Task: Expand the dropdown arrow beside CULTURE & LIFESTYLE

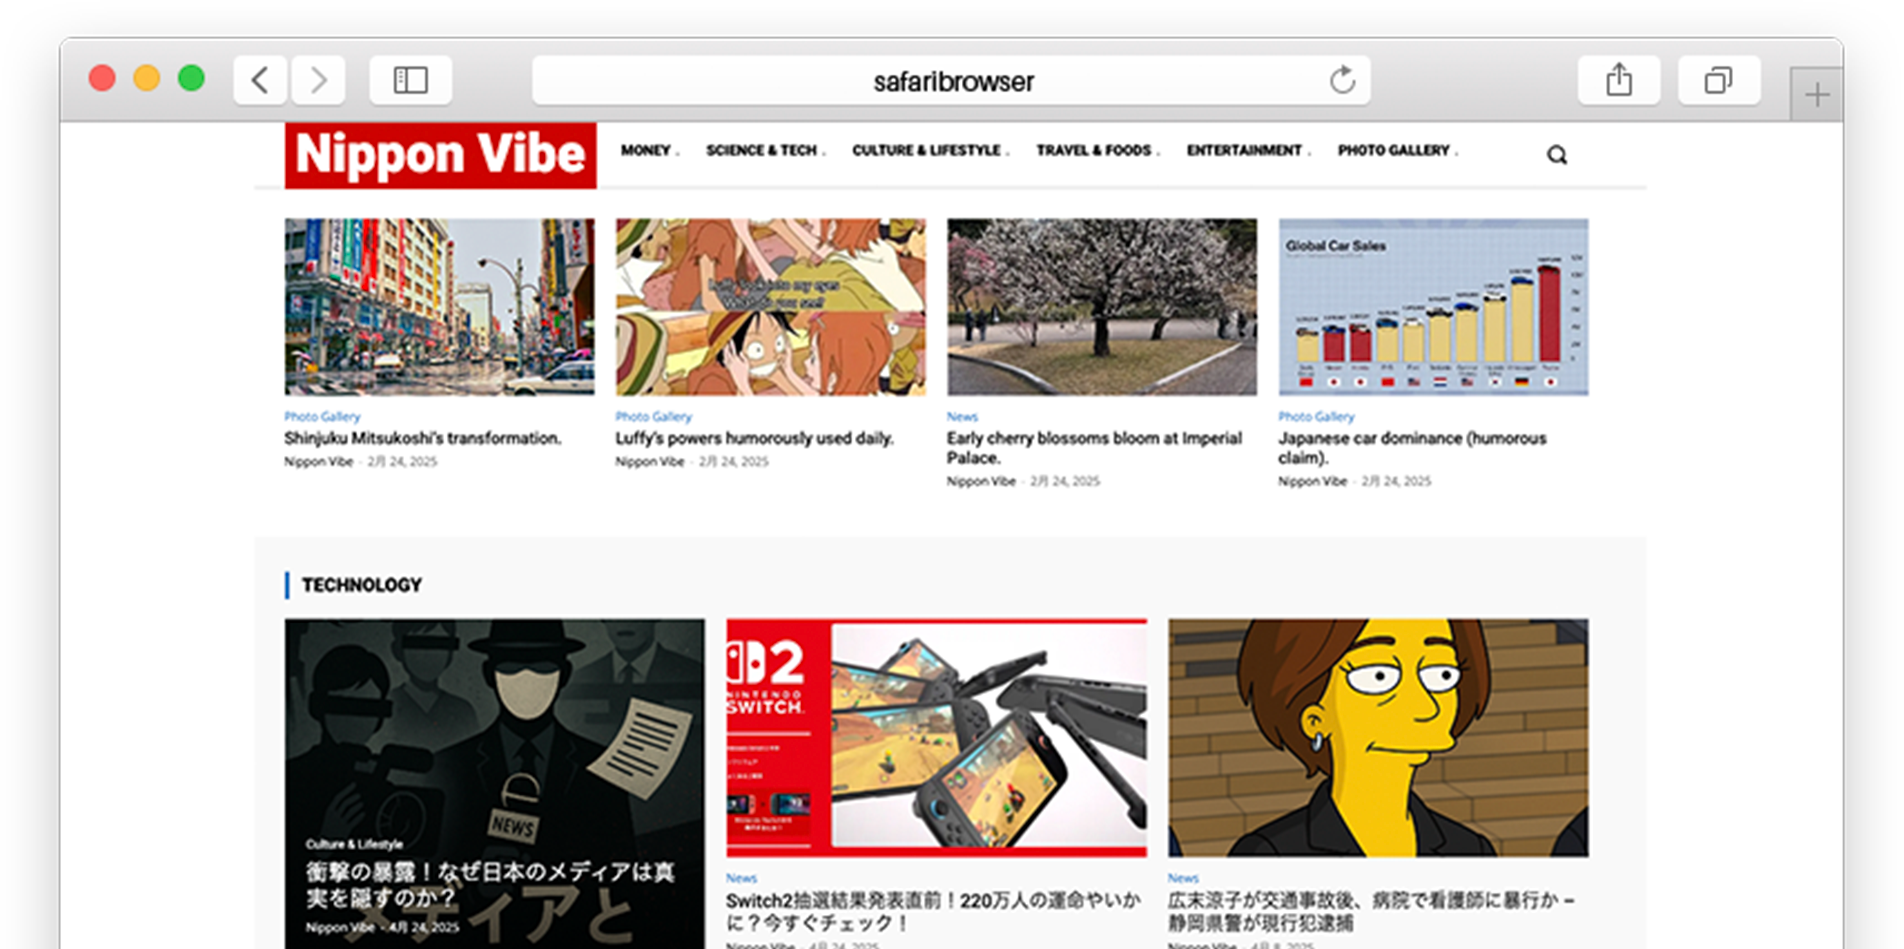Action: [x=1007, y=153]
